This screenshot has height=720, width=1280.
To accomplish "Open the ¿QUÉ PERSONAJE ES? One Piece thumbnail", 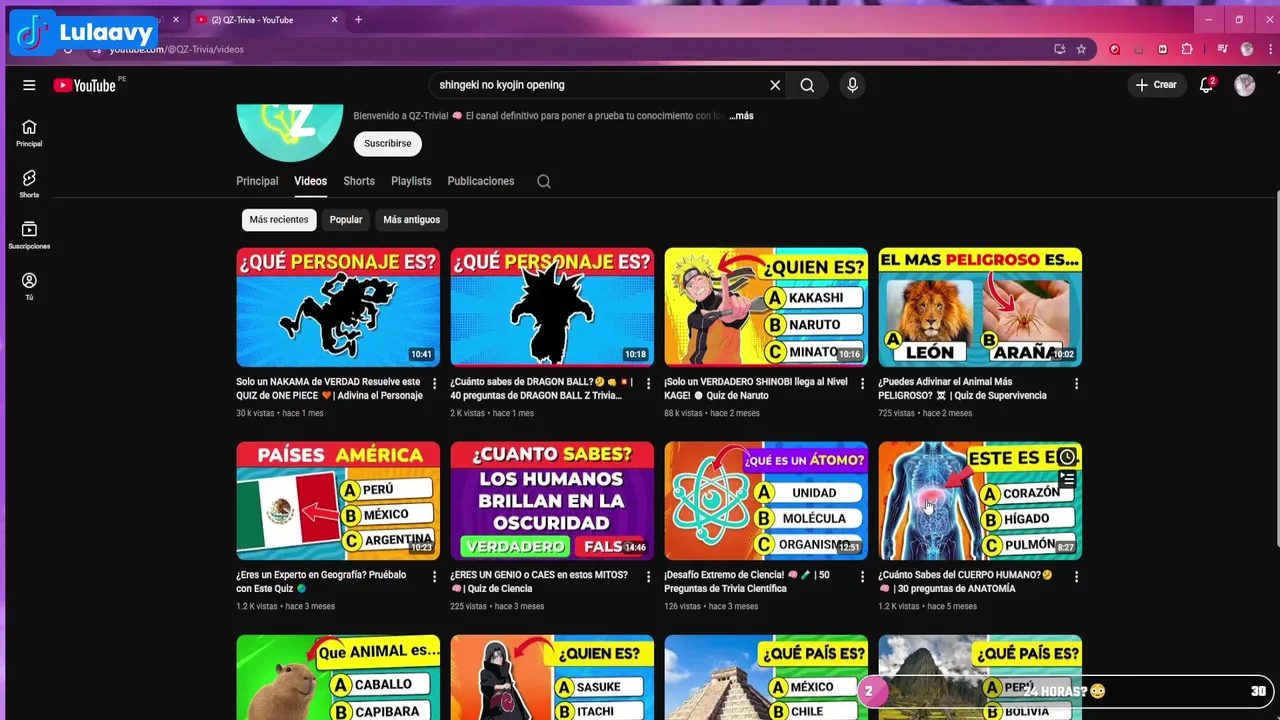I will [338, 307].
